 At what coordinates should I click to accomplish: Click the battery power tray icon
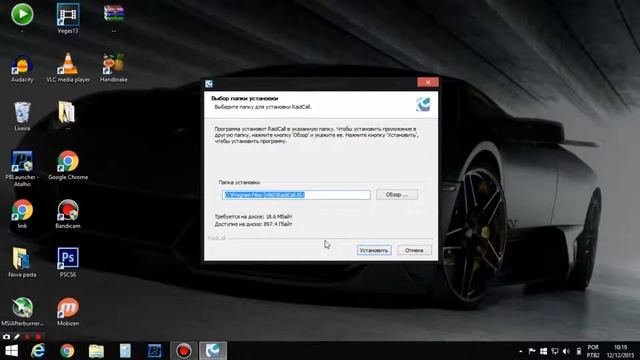point(578,351)
